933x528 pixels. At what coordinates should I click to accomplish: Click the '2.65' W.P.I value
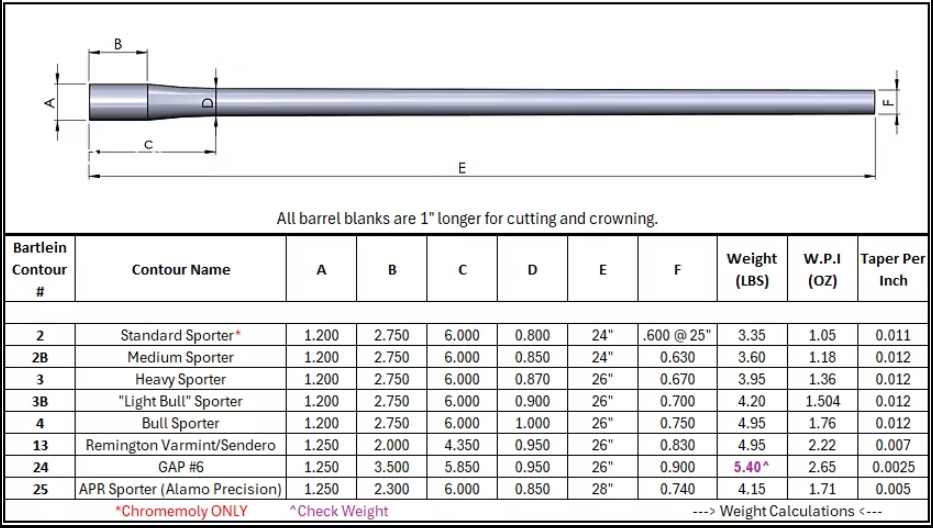(822, 467)
